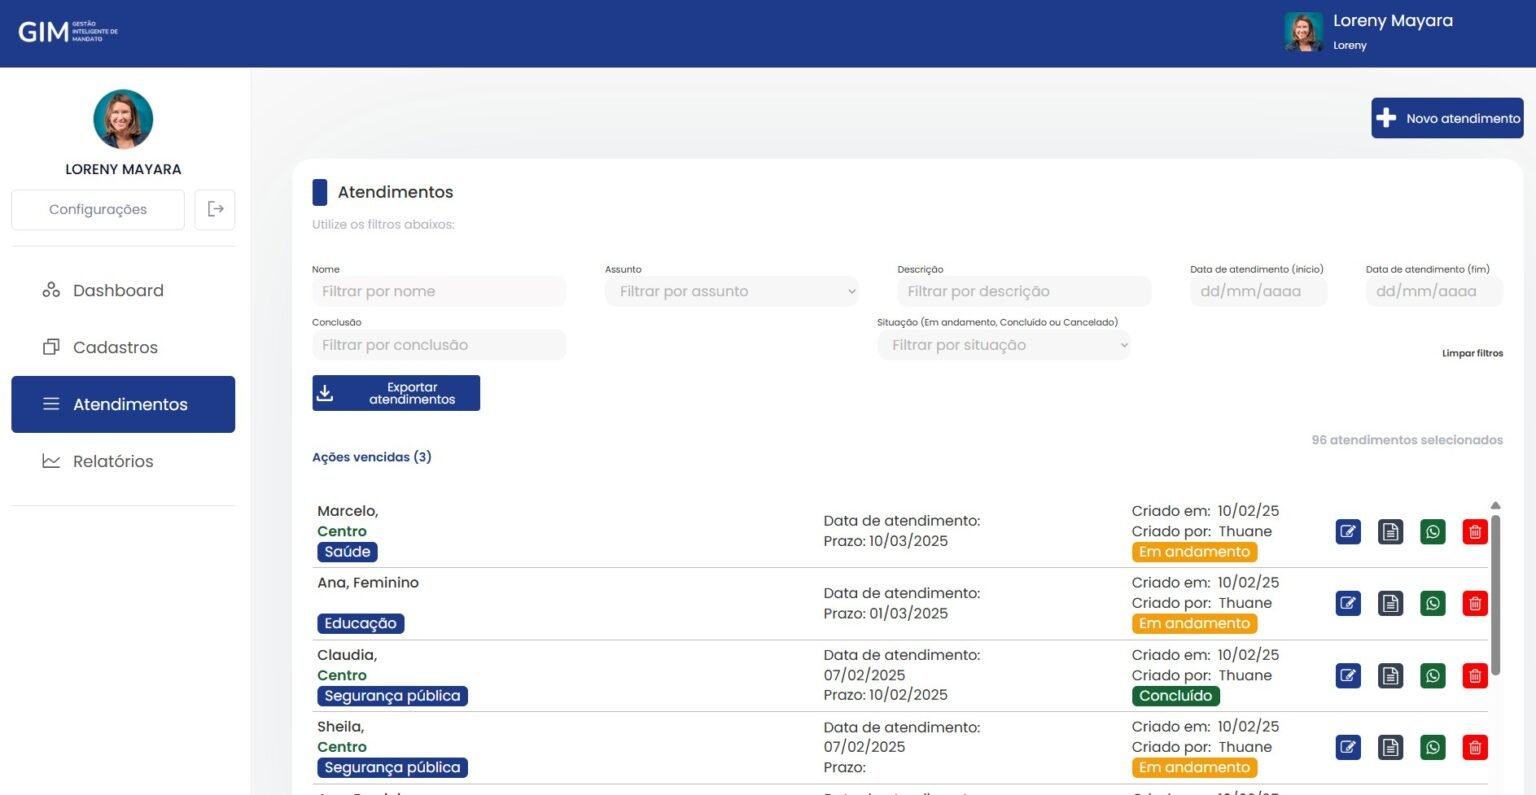Click edit icon for Marcelo's atendimento

coord(1348,532)
